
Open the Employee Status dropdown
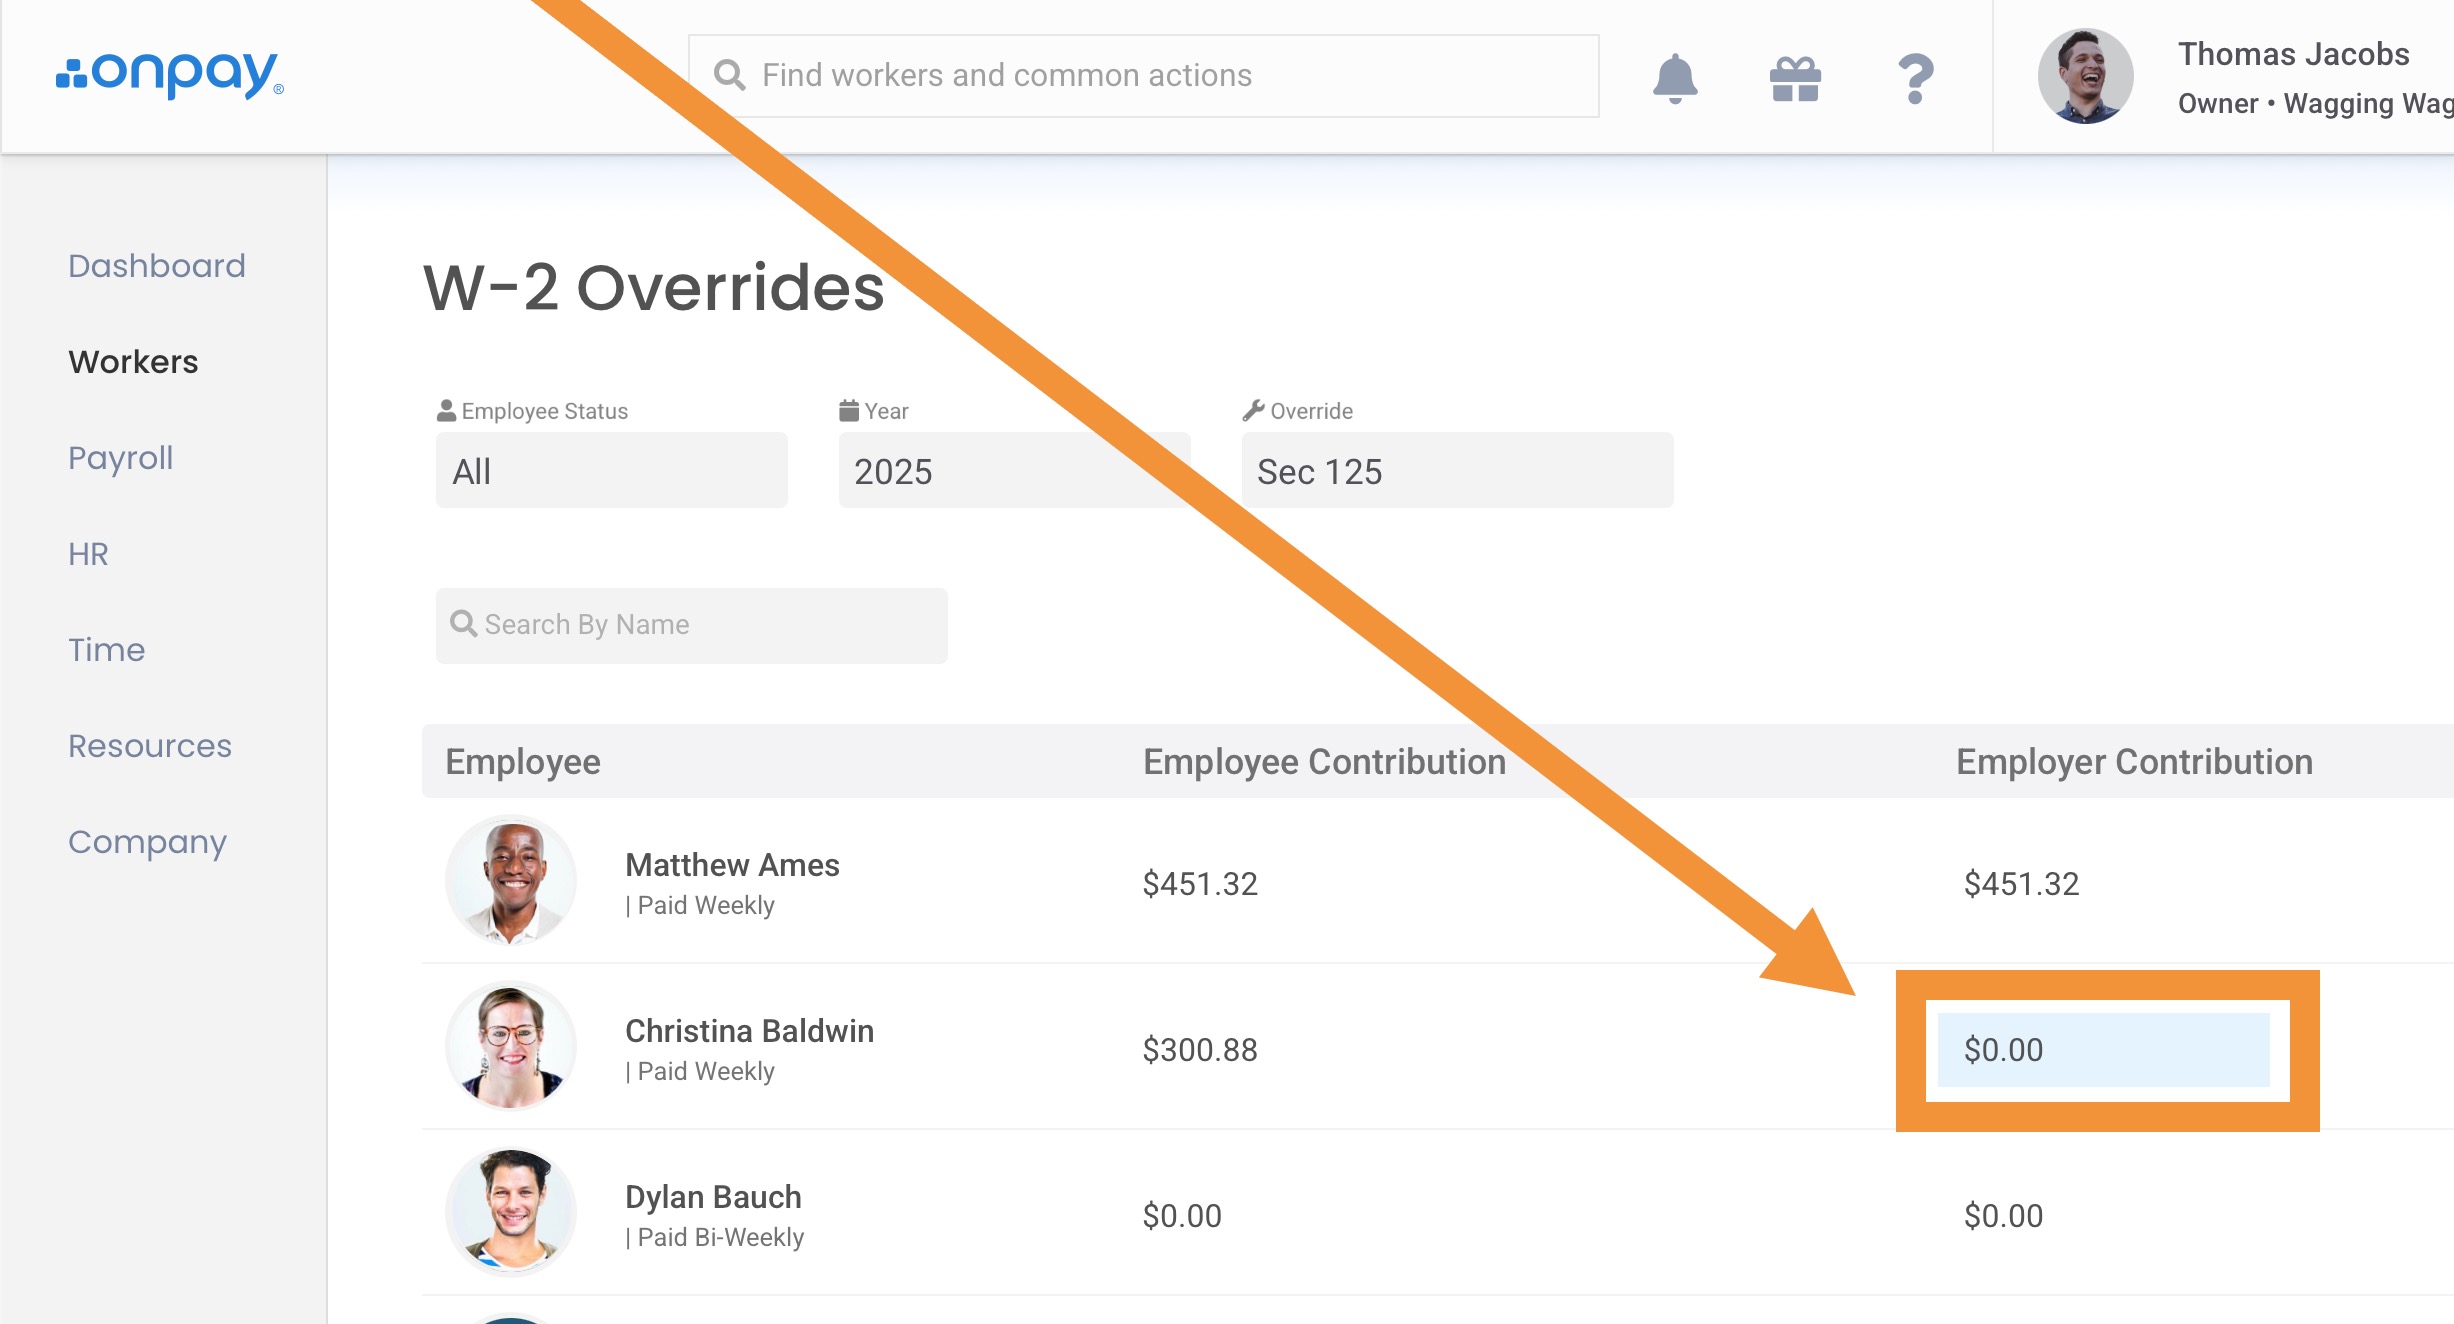611,470
